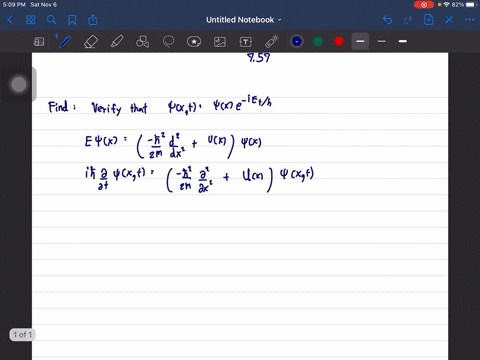The width and height of the screenshot is (480, 360).
Task: Tap the floating gray assistive touch button
Action: pos(19,84)
